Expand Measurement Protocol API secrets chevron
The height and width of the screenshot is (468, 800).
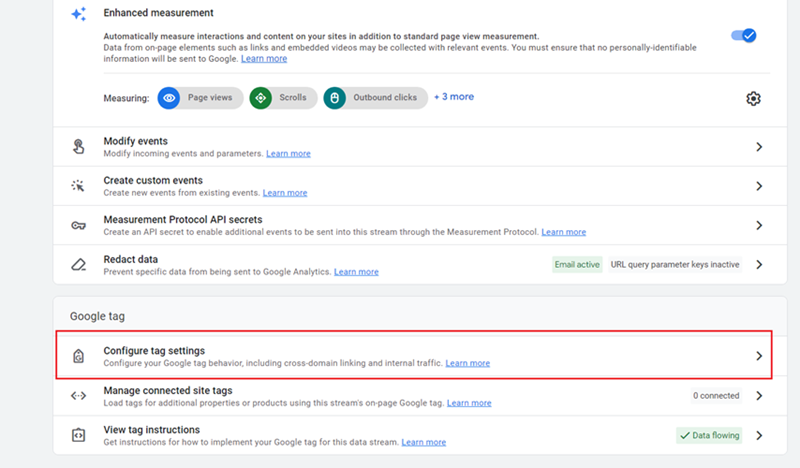759,226
